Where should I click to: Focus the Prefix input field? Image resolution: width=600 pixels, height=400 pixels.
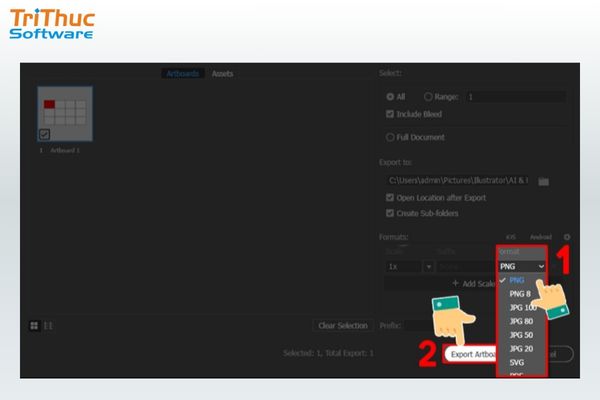419,326
